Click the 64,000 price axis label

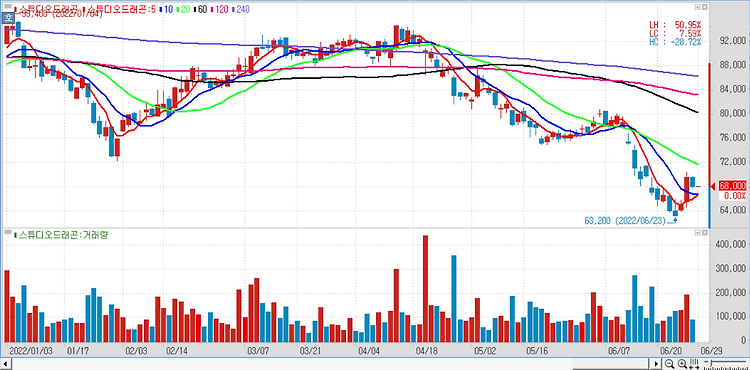tap(732, 210)
